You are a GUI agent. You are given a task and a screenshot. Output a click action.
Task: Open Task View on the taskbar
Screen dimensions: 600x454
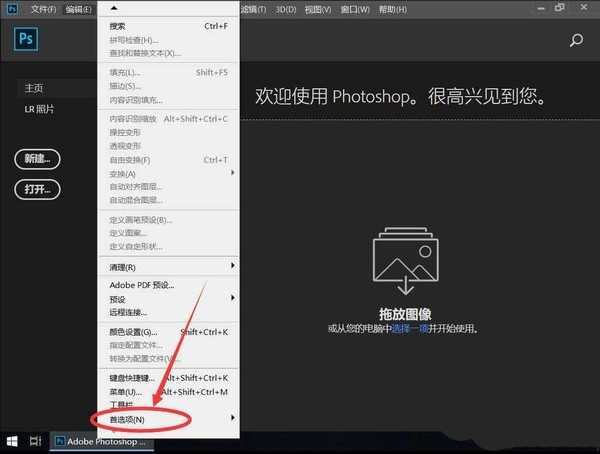[35, 440]
